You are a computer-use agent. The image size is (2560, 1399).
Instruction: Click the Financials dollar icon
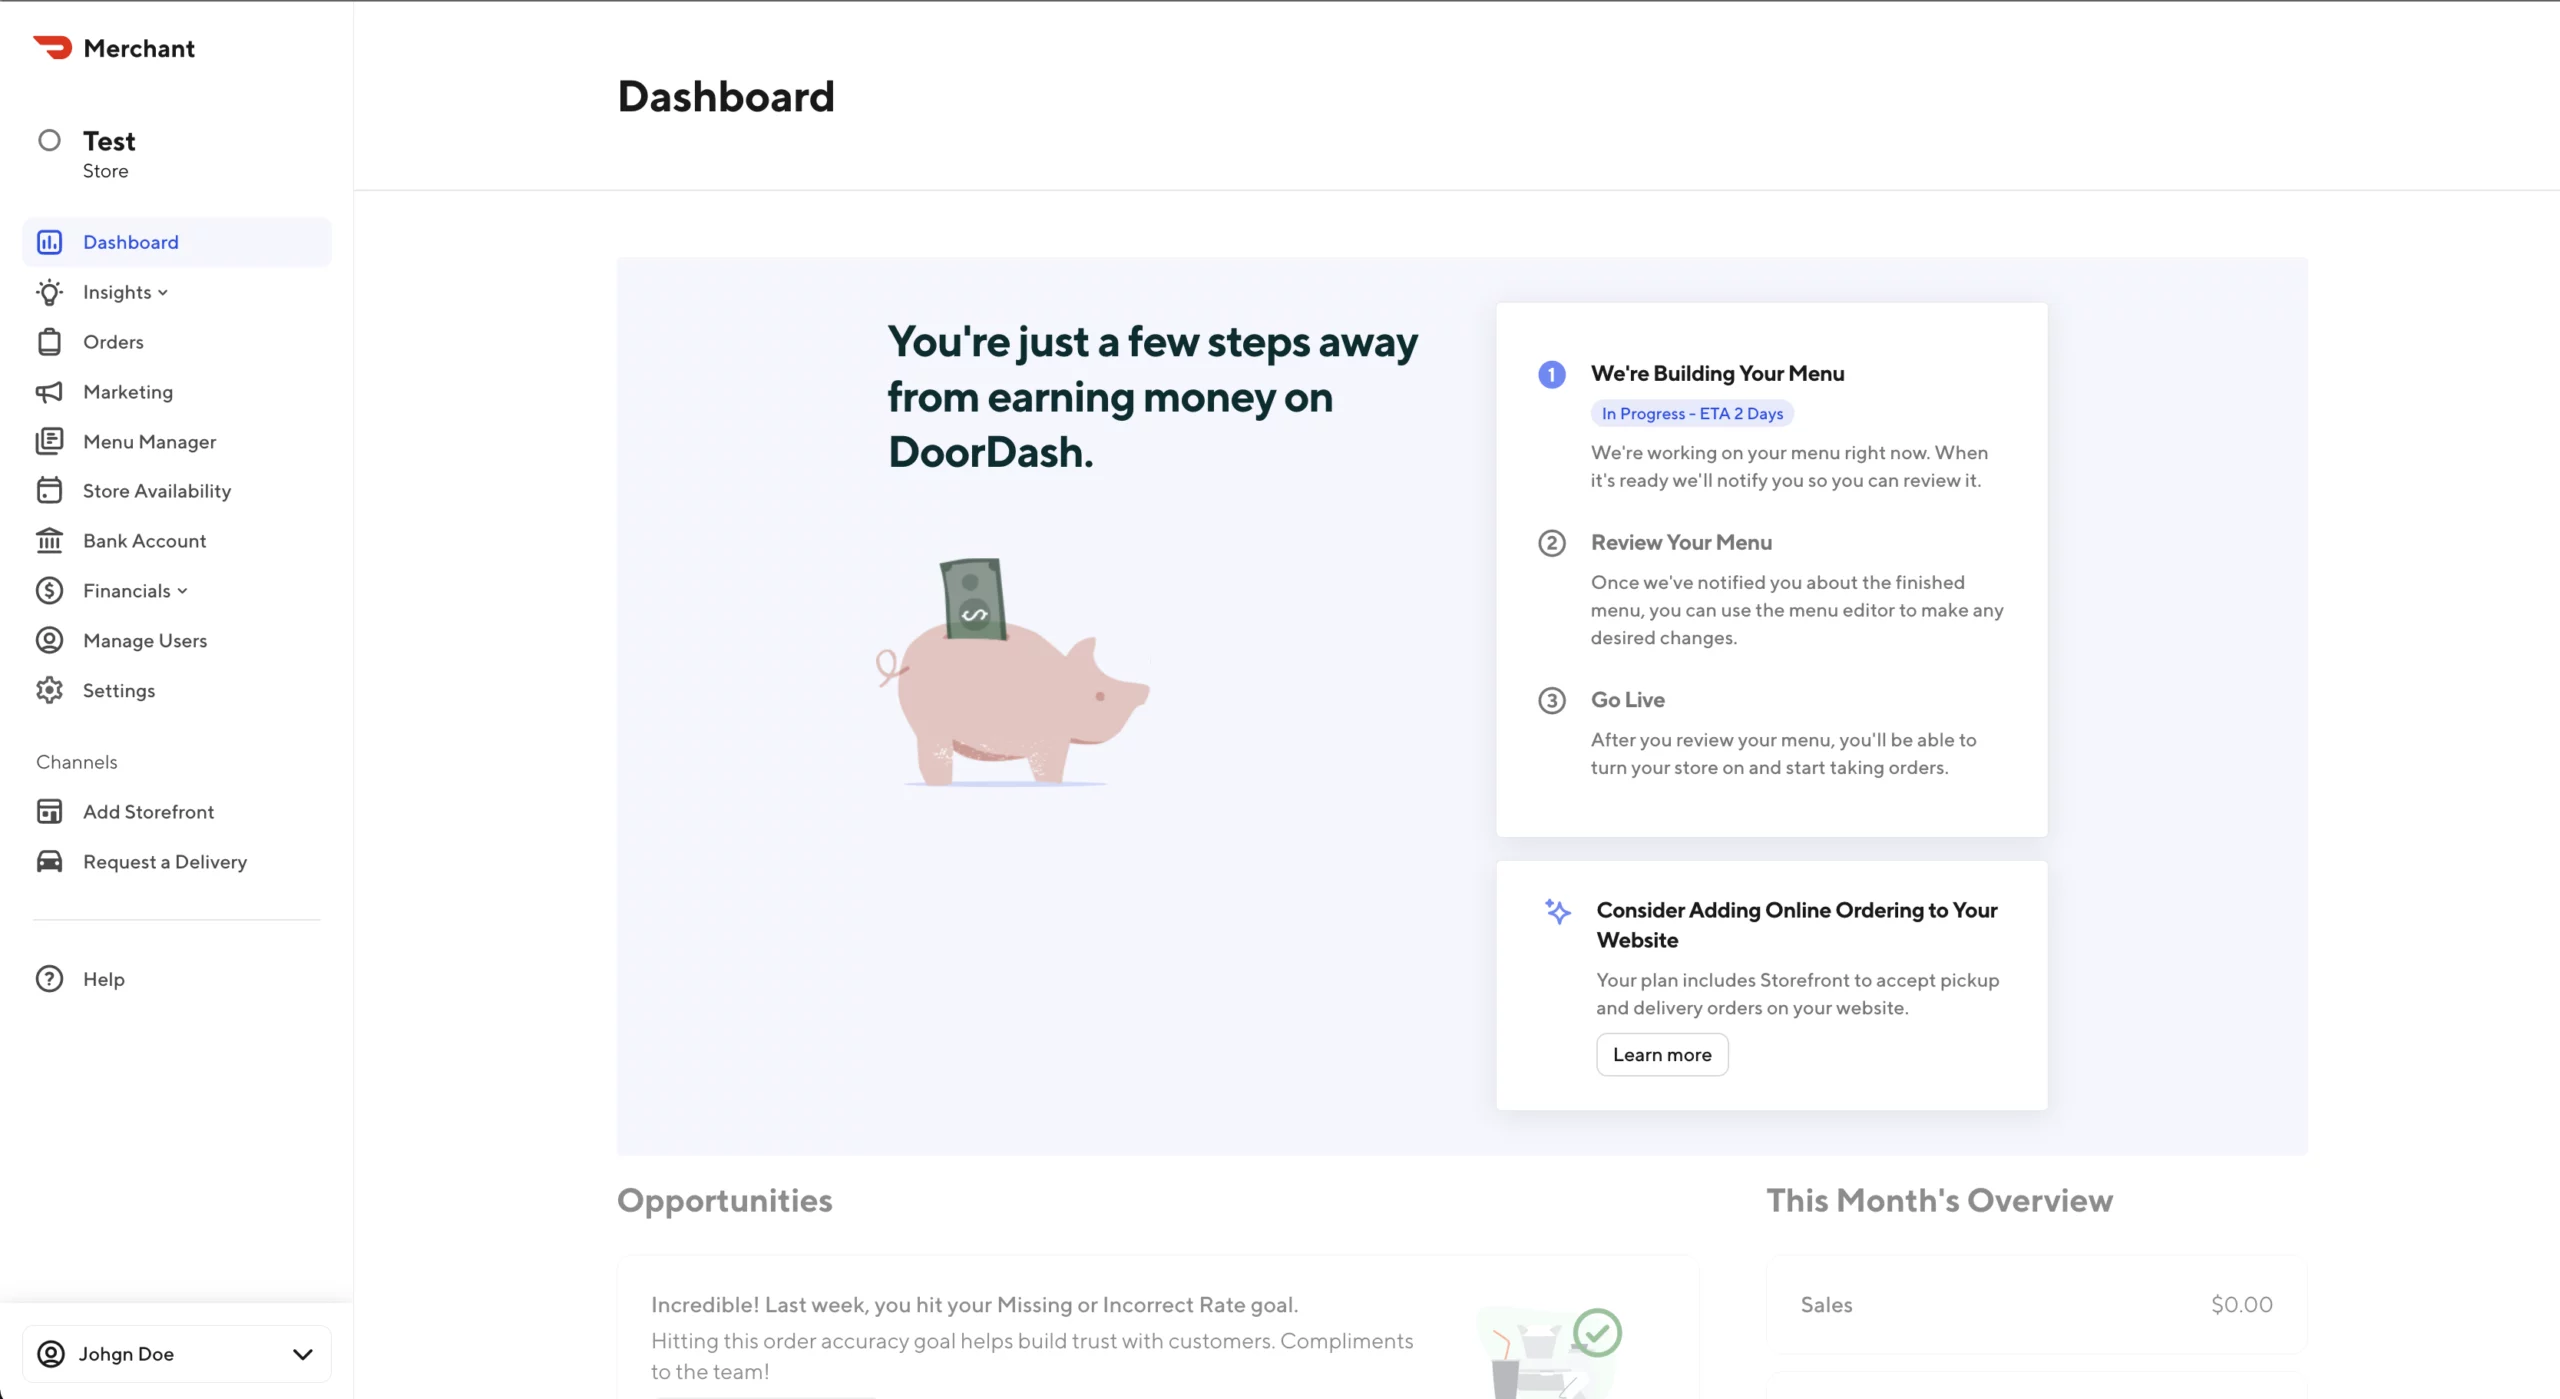pos(49,590)
